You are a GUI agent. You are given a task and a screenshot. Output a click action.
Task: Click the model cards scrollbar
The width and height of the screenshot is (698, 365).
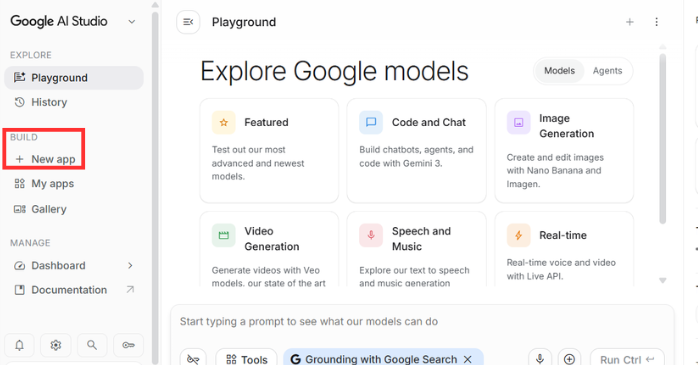pyautogui.click(x=662, y=139)
